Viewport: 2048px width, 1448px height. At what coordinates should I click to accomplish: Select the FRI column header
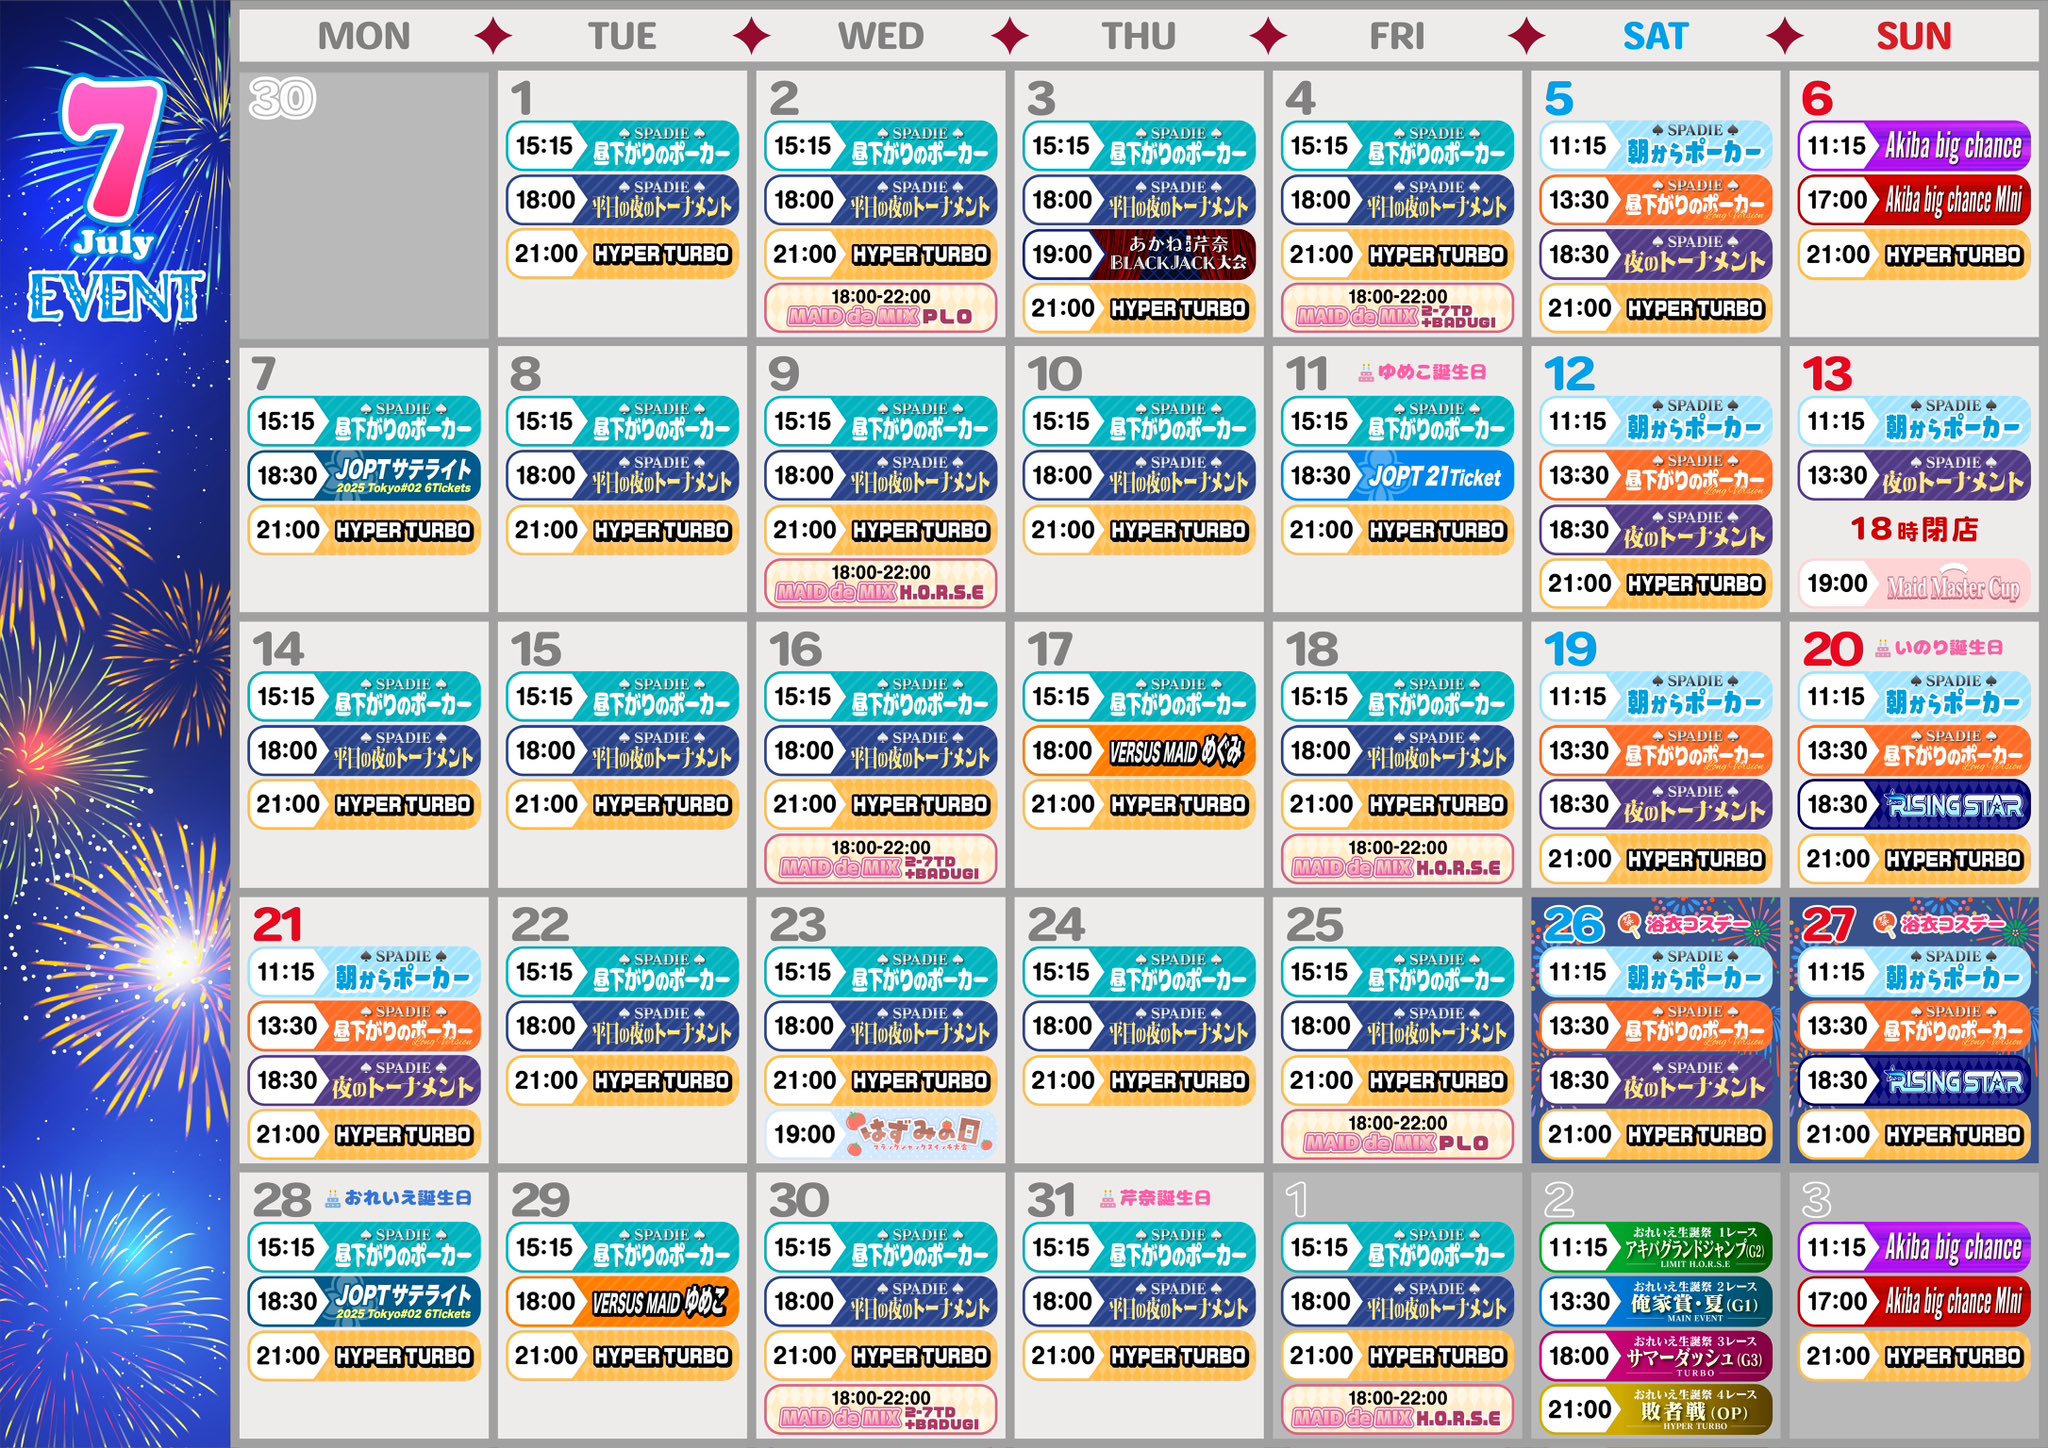click(x=1397, y=37)
